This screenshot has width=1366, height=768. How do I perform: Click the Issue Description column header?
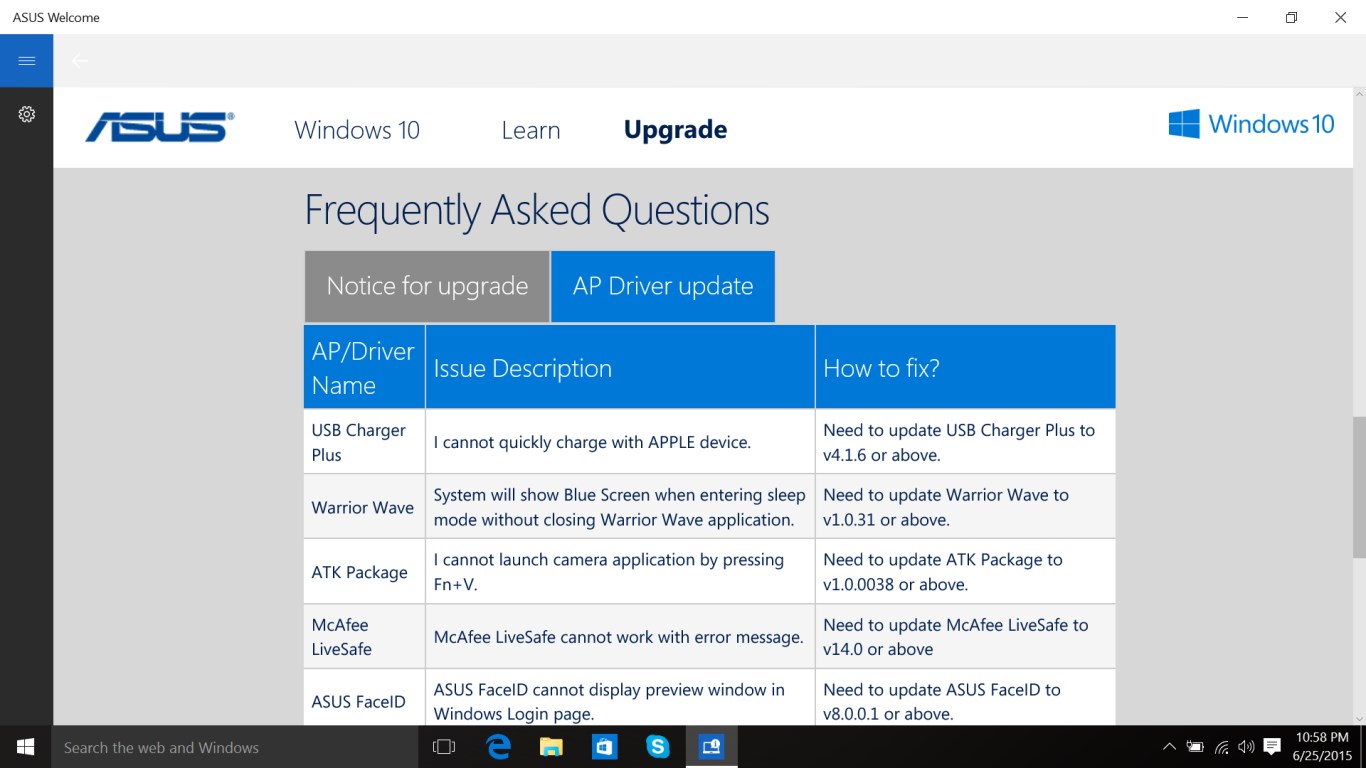pyautogui.click(x=620, y=367)
